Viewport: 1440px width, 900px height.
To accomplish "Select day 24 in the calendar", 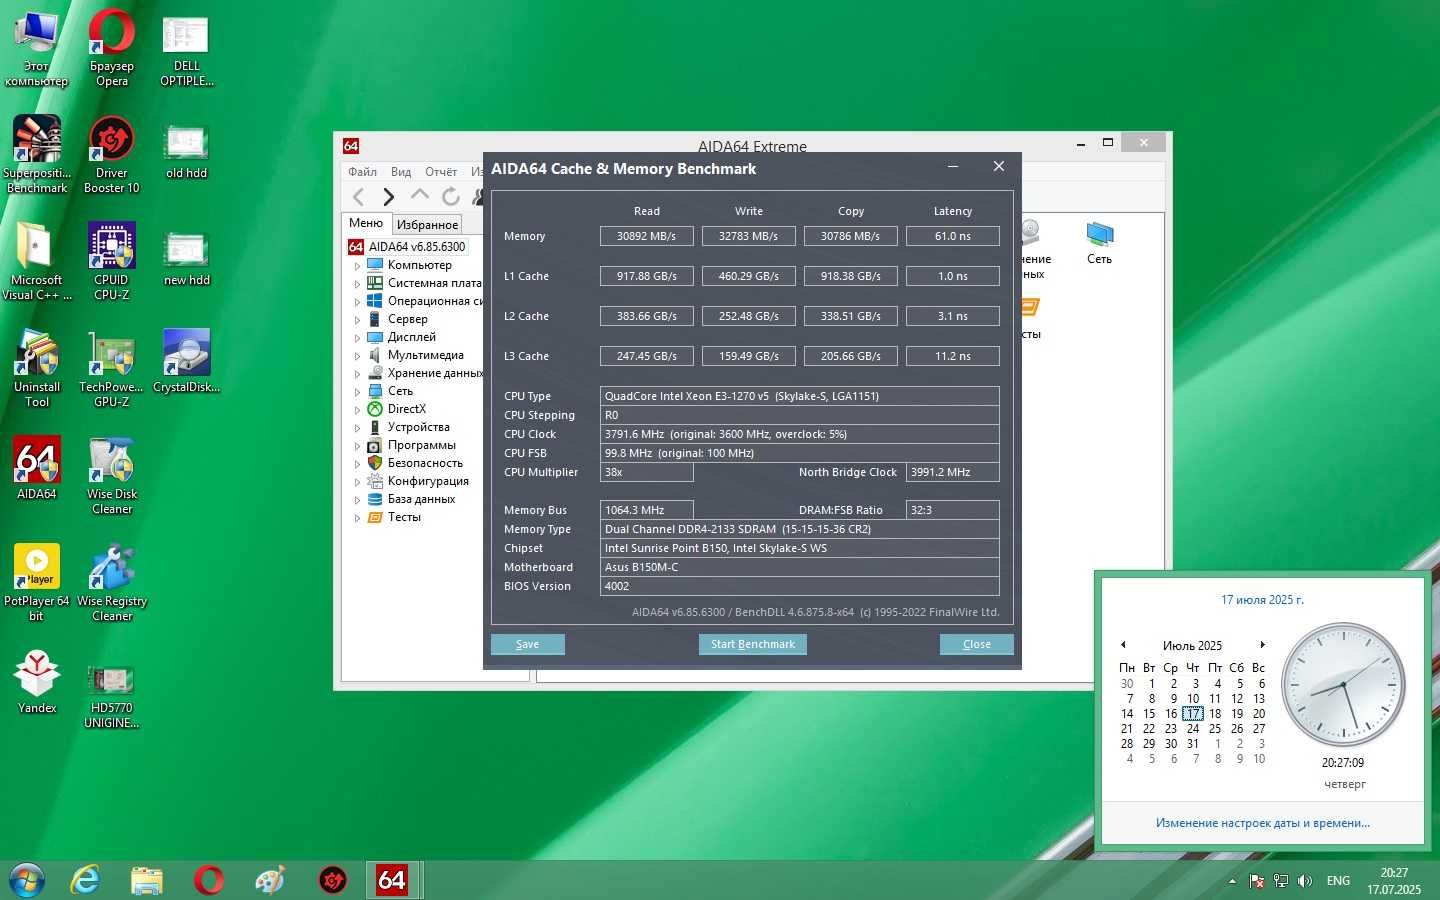I will click(x=1193, y=729).
